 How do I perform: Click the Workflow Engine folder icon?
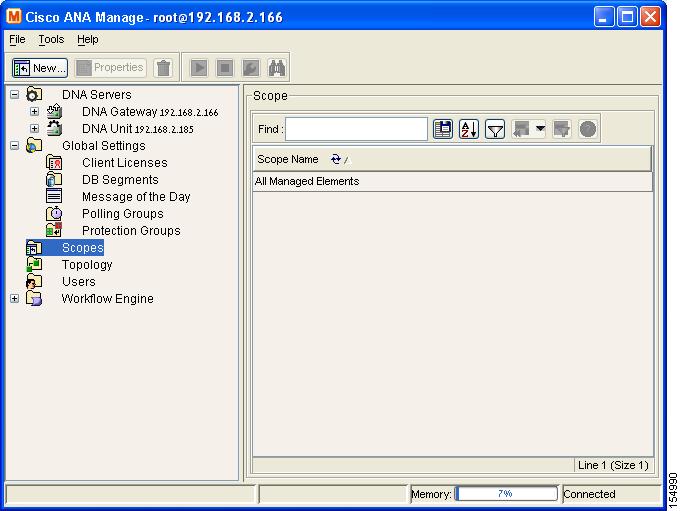pos(34,298)
